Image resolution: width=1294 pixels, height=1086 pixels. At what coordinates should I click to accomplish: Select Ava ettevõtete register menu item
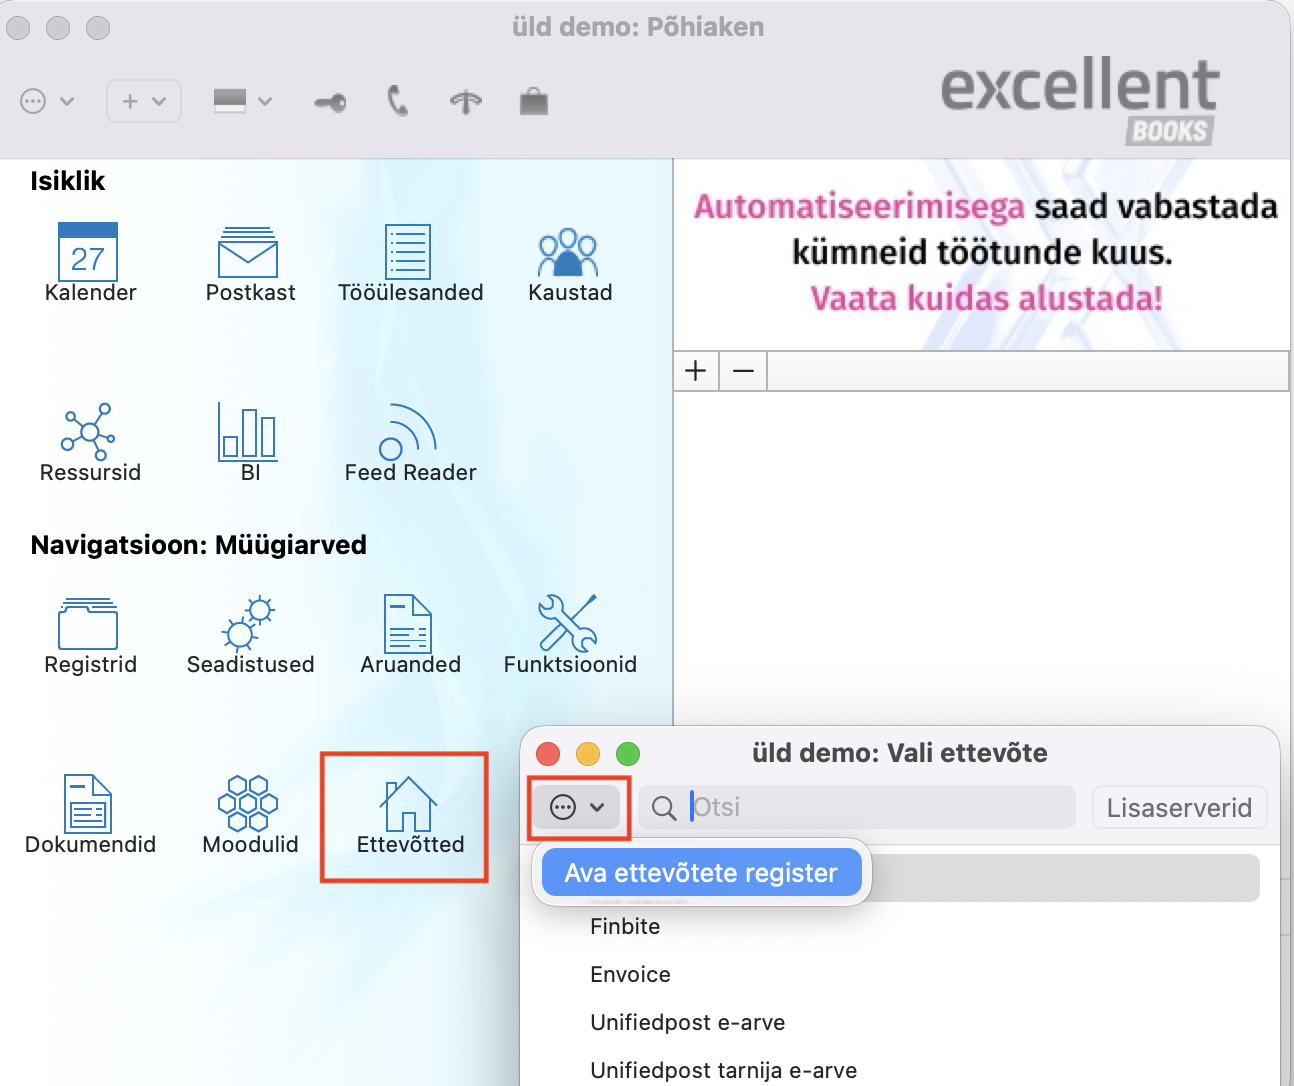[x=701, y=873]
